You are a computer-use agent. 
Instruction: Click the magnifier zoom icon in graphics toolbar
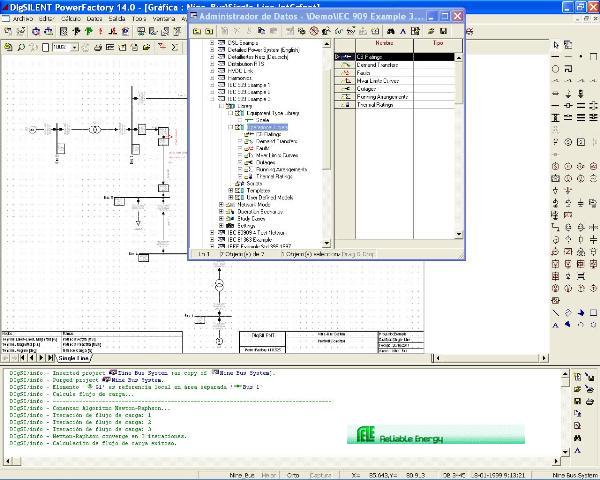21,47
